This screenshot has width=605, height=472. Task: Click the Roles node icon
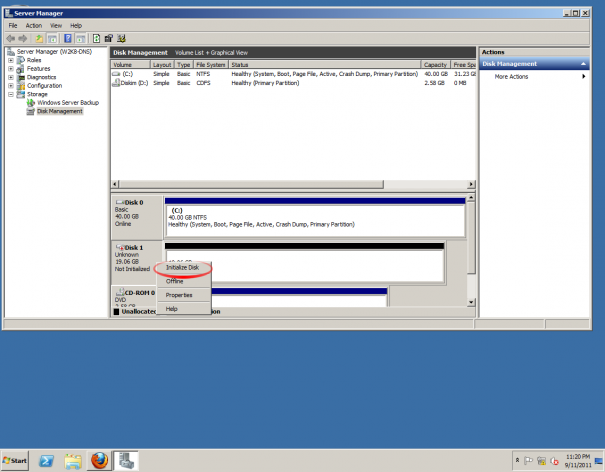tap(21, 60)
